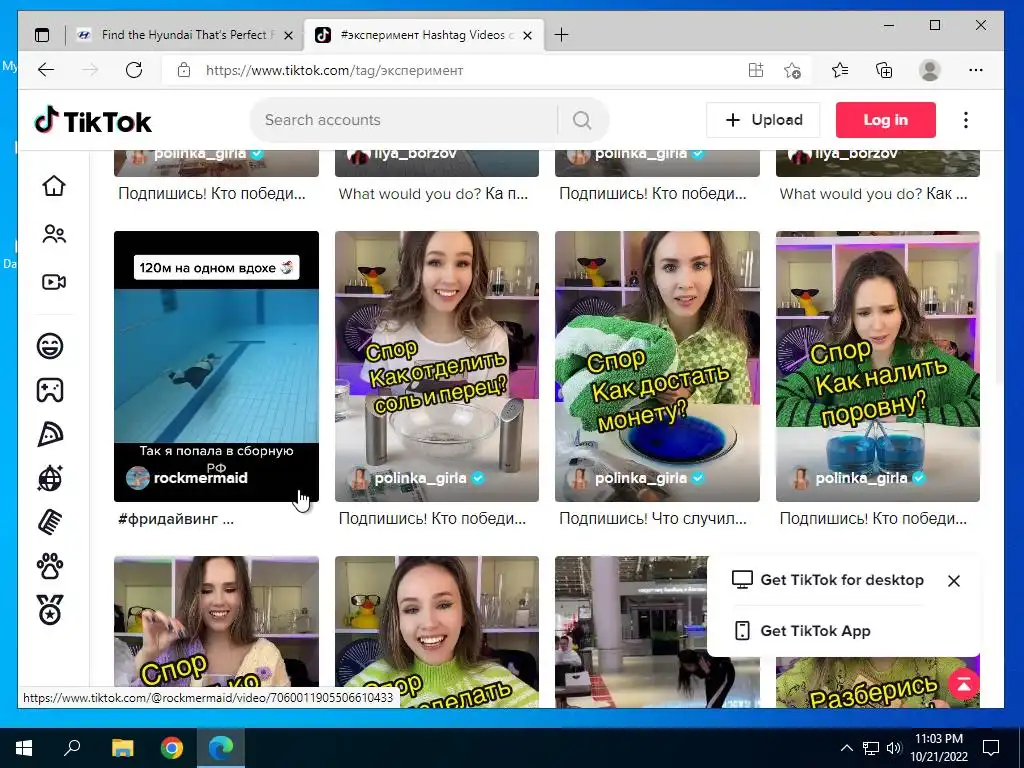Open the volume speaker icon in tray

point(894,748)
